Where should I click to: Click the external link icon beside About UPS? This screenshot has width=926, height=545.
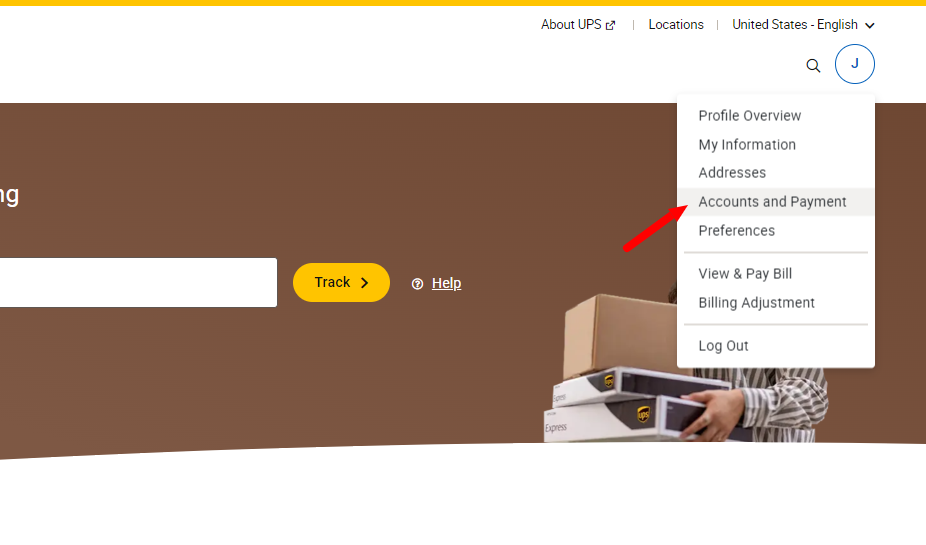611,25
